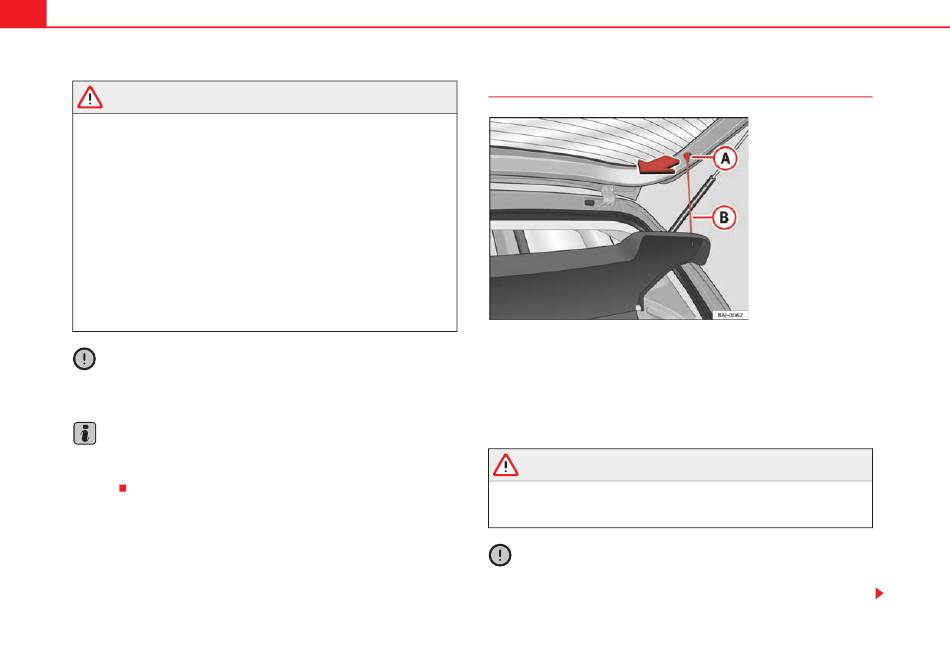Click the red hand pointer in the illustration

pyautogui.click(x=658, y=165)
